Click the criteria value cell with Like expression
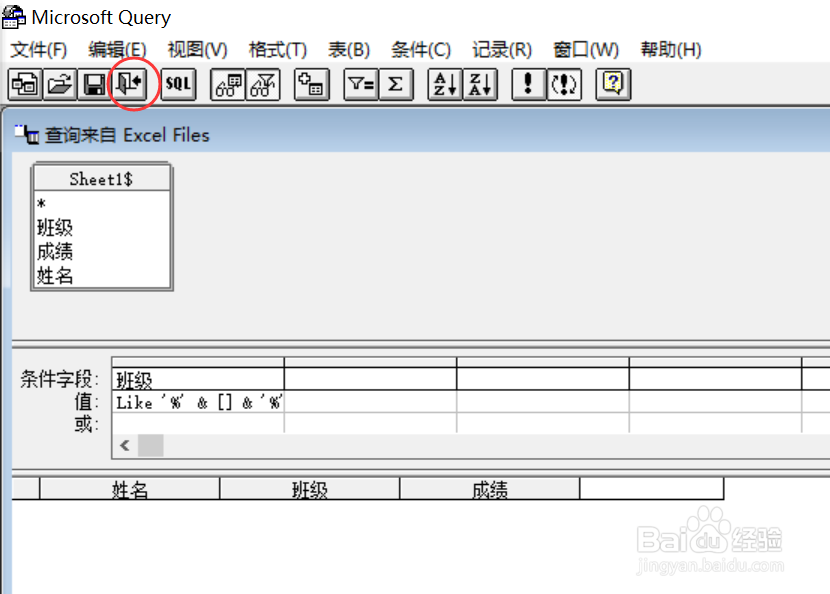This screenshot has width=830, height=594. pyautogui.click(x=198, y=402)
